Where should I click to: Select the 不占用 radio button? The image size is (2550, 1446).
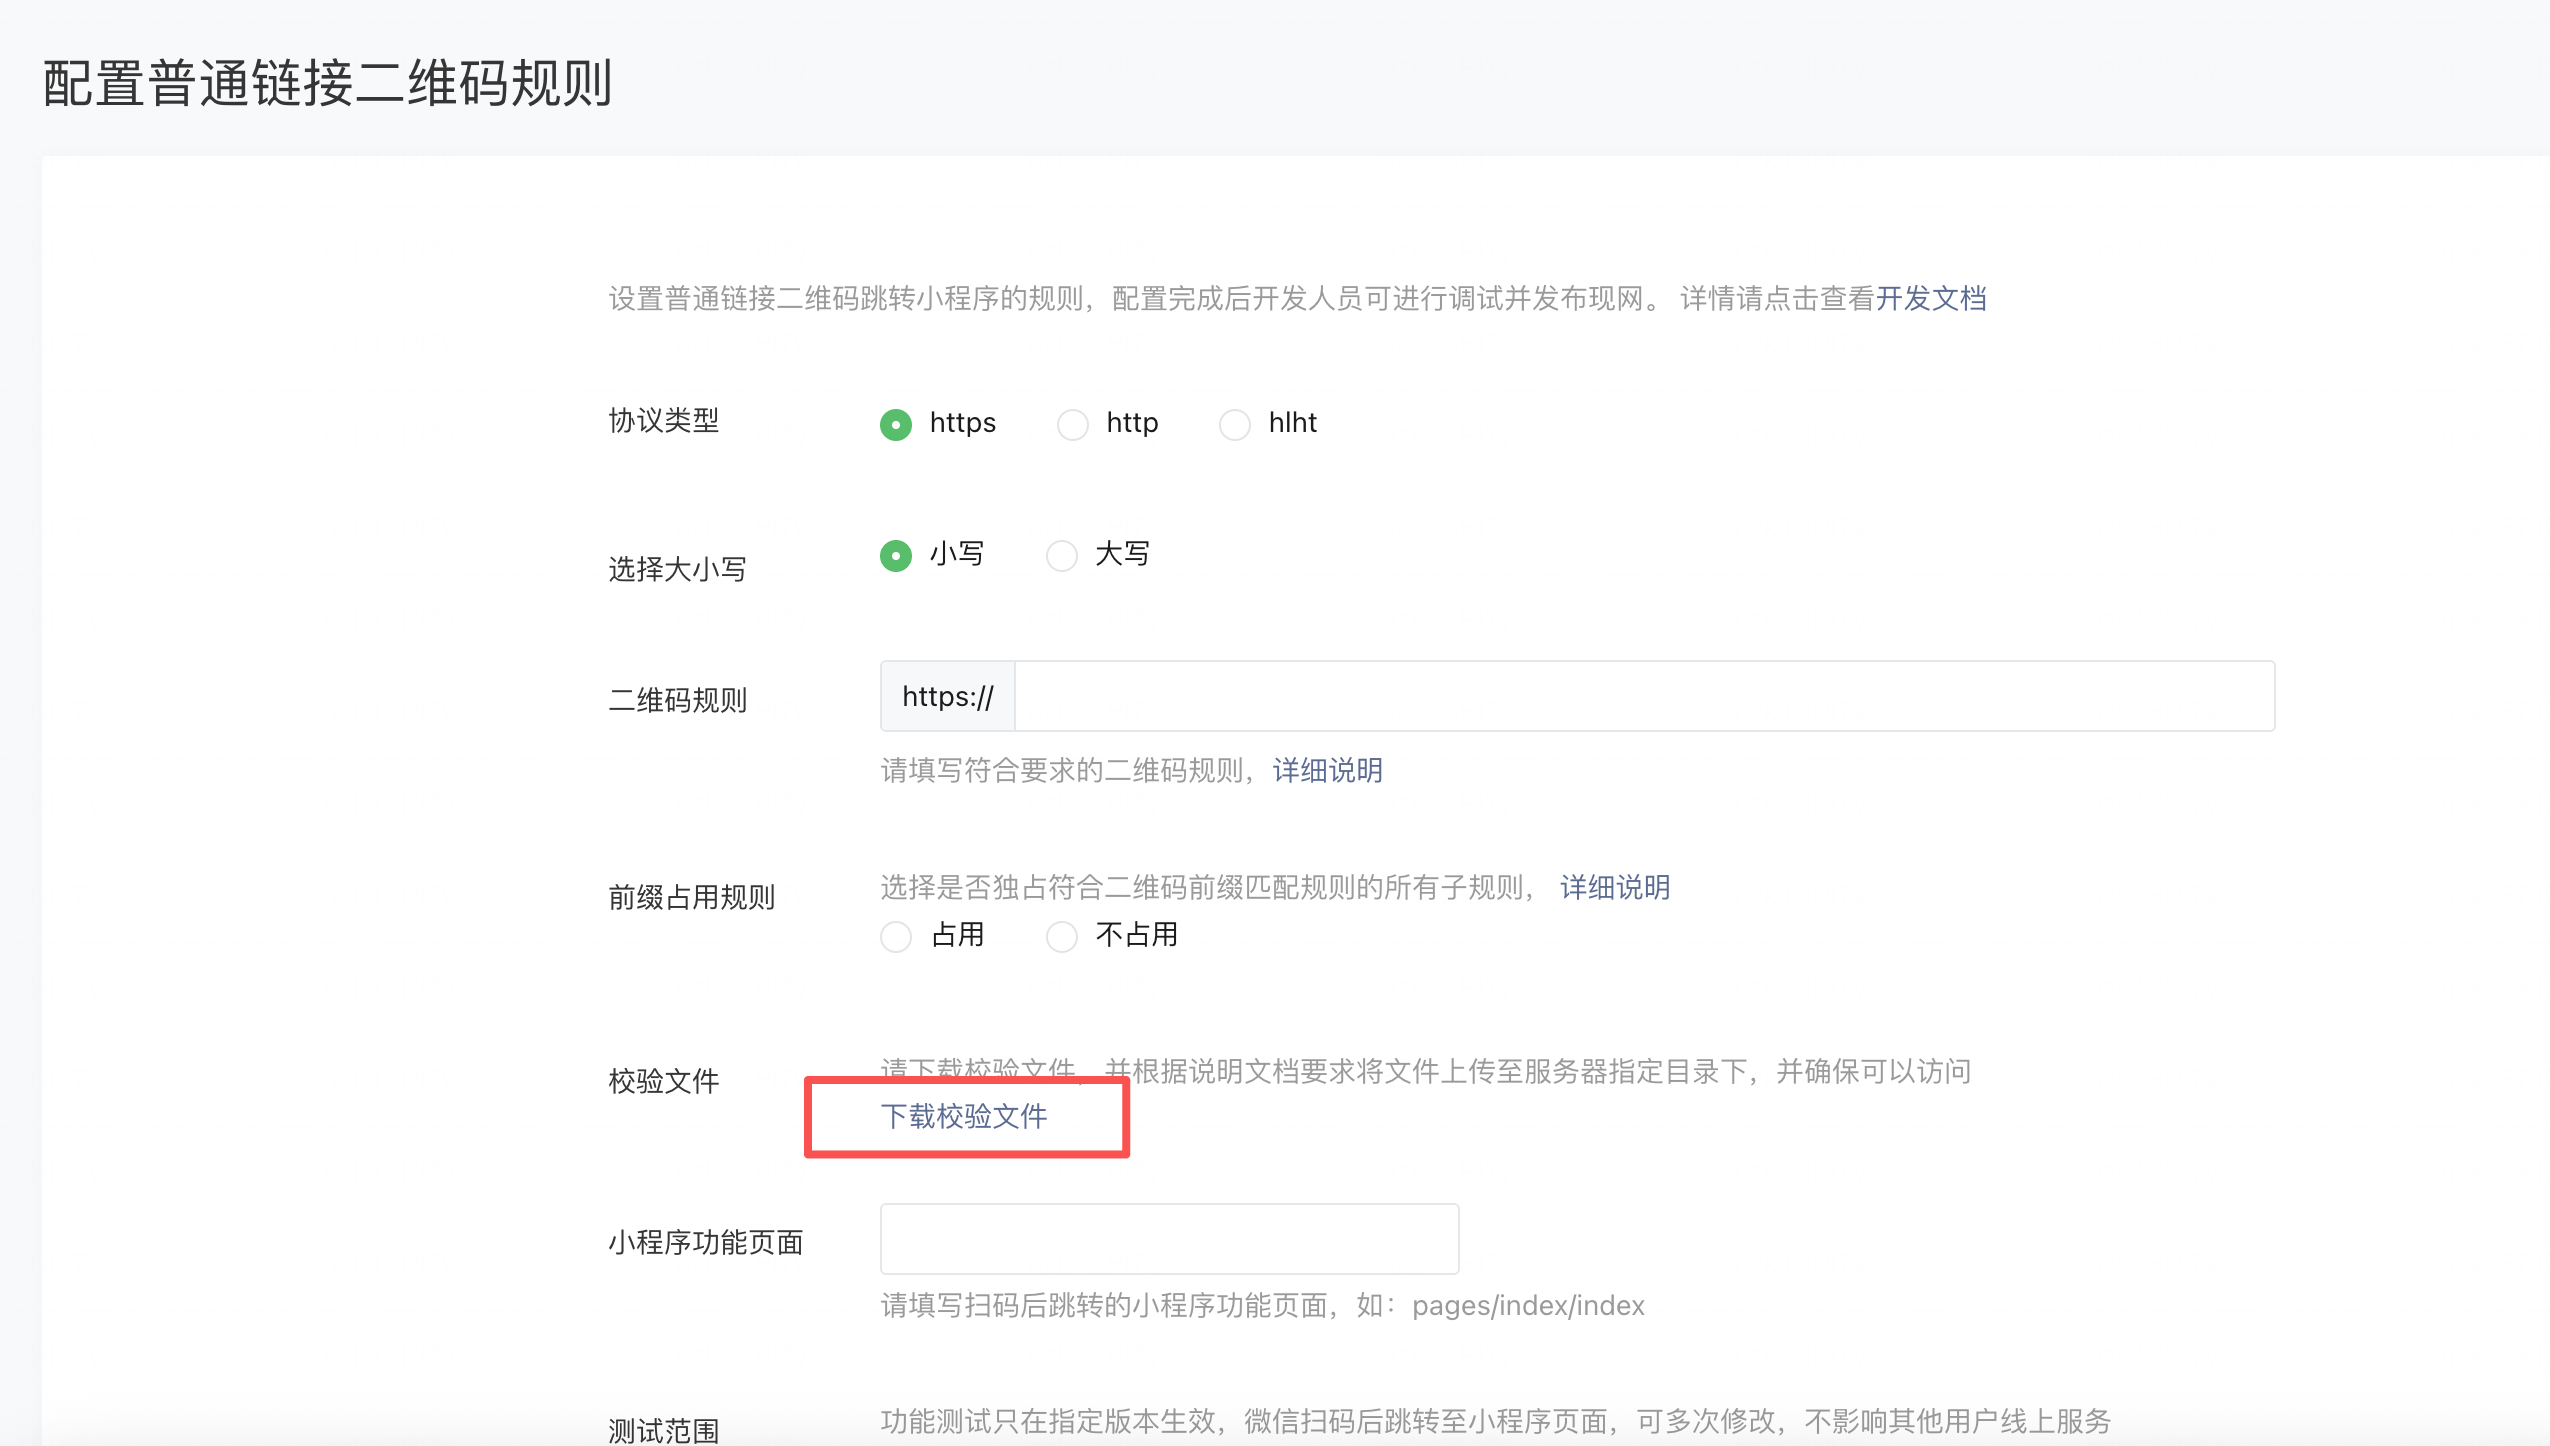coord(1061,936)
